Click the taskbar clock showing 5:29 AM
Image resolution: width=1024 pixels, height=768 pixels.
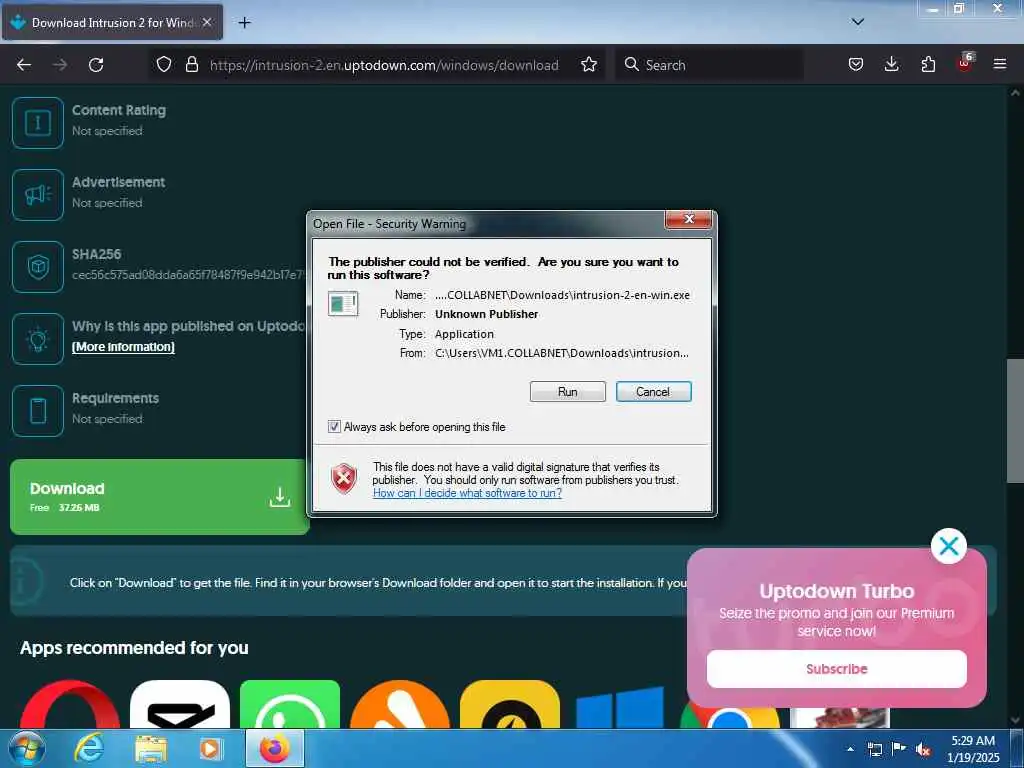[x=973, y=749]
